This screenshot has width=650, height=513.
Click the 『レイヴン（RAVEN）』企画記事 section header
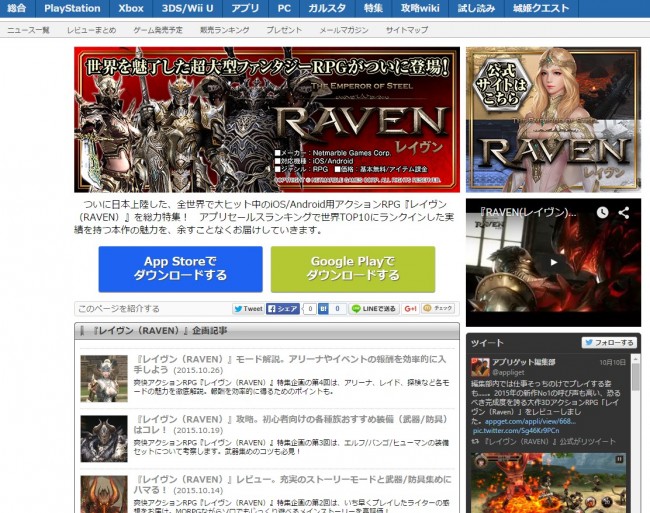[x=267, y=331]
